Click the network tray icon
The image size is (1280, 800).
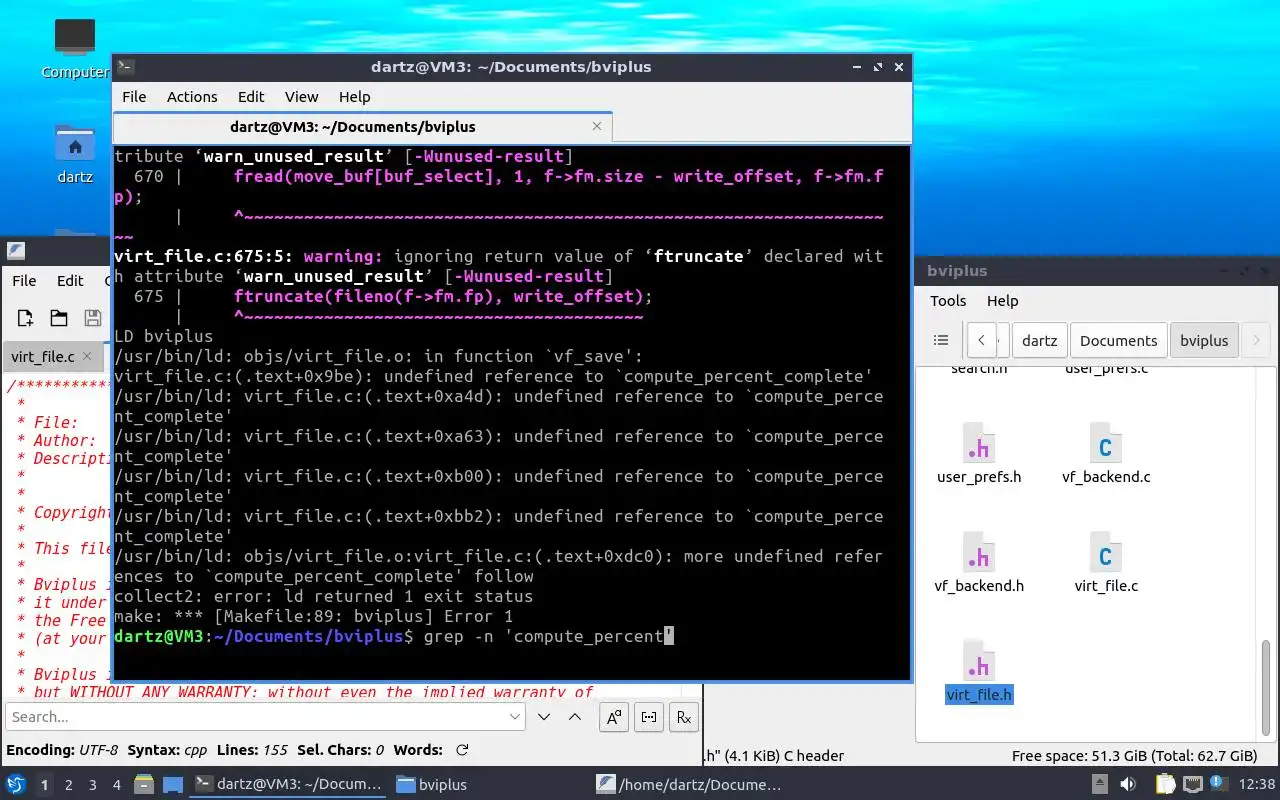click(1193, 785)
